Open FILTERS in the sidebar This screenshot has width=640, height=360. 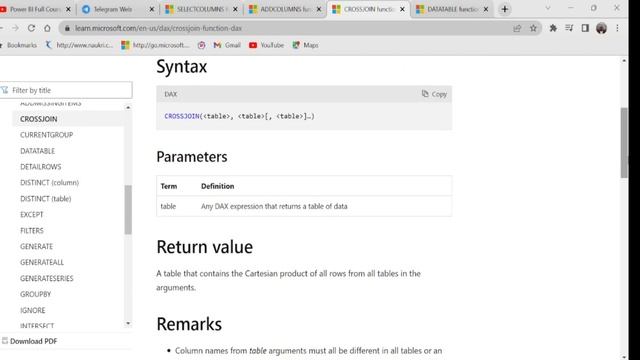tap(32, 231)
